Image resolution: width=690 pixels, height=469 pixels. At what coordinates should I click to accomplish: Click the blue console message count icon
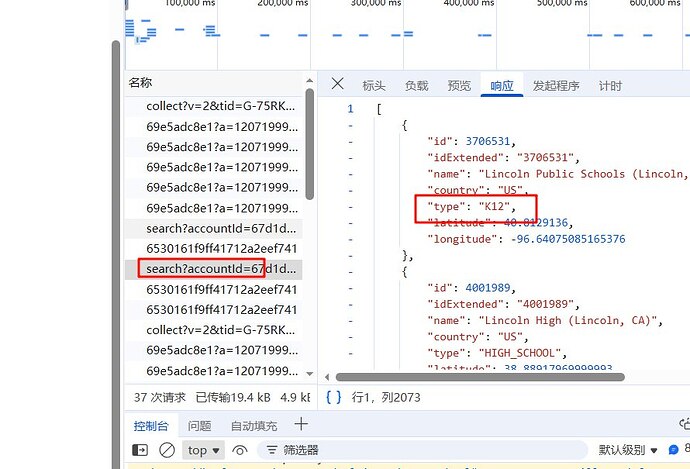pyautogui.click(x=673, y=450)
